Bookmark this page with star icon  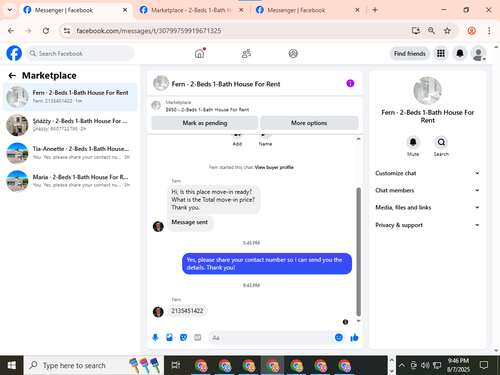[x=447, y=31]
